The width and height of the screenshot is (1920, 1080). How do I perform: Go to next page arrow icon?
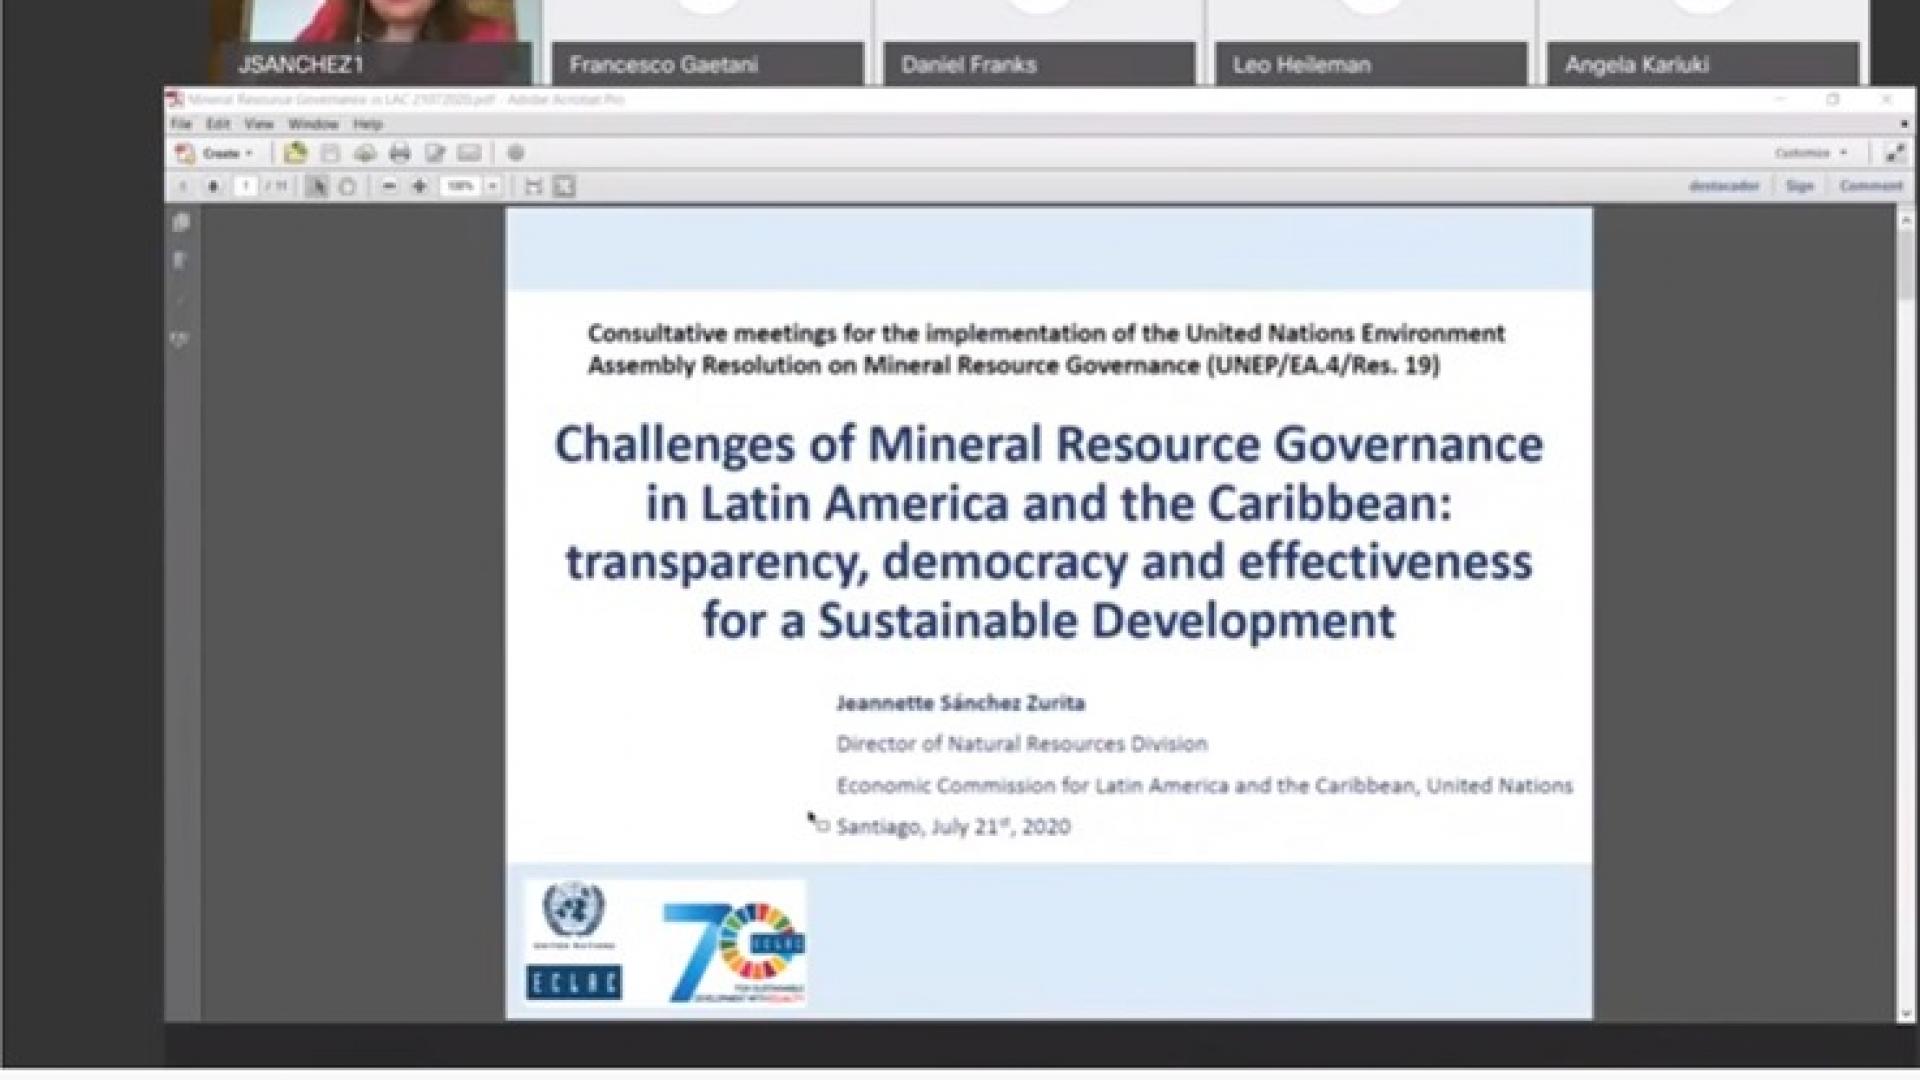[213, 187]
